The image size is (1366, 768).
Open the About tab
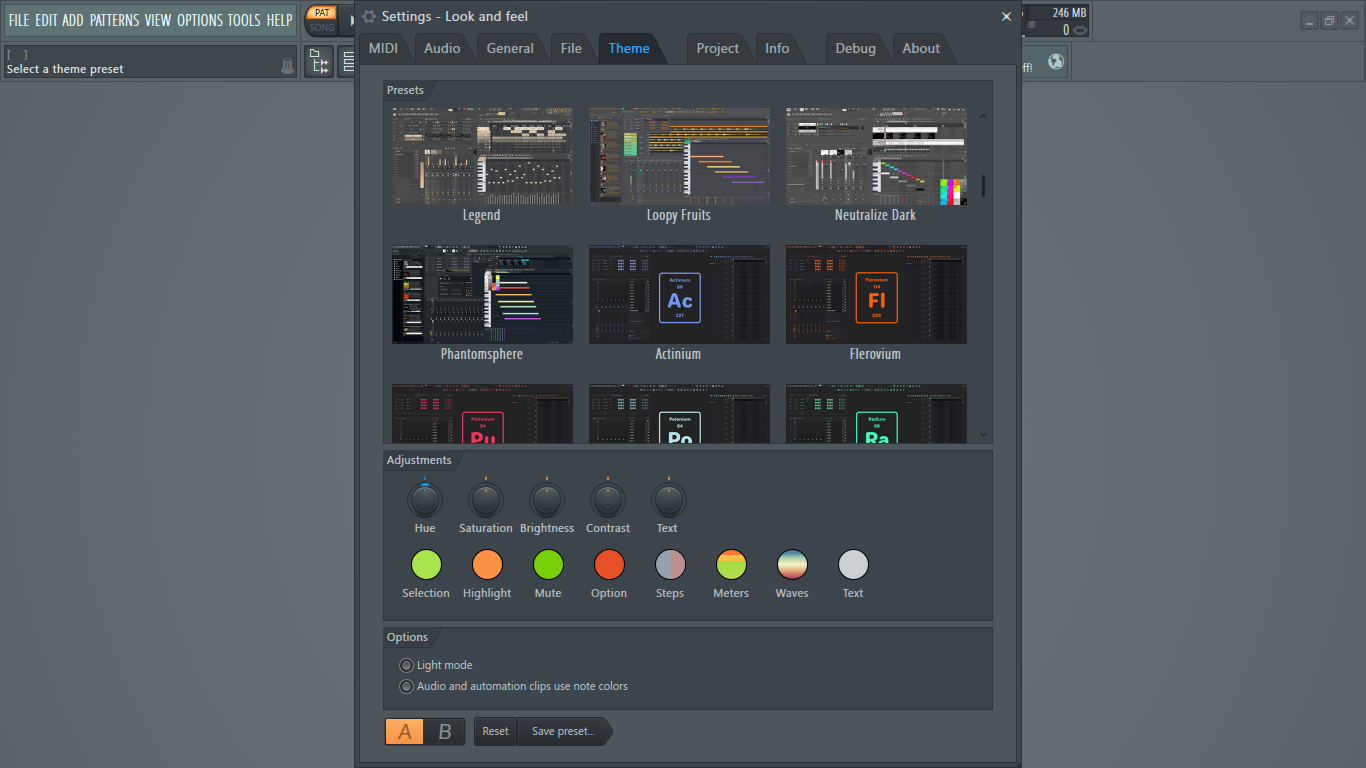point(921,48)
